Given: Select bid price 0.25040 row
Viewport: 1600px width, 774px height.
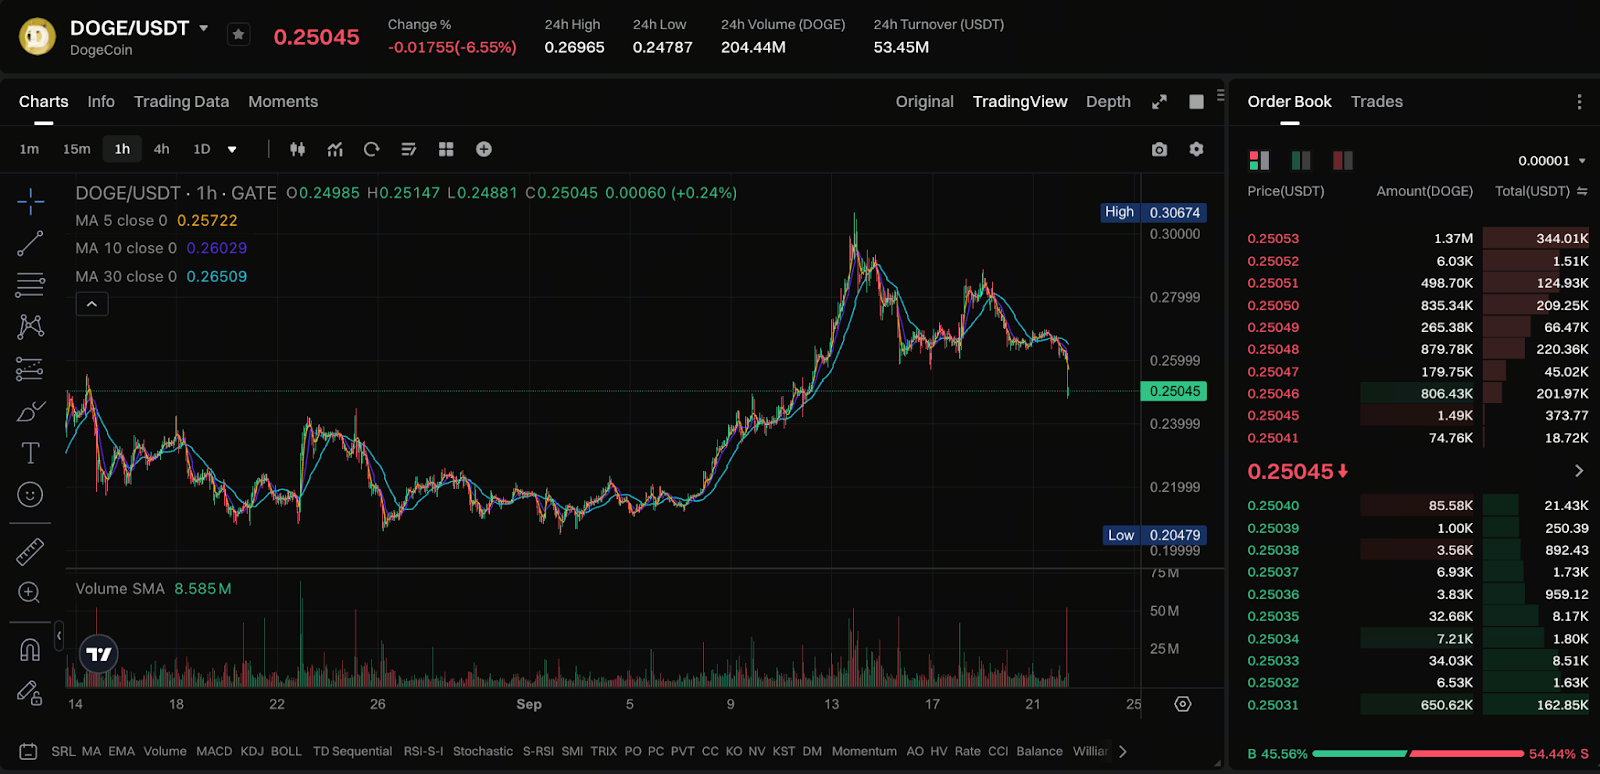Looking at the screenshot, I should point(1418,506).
